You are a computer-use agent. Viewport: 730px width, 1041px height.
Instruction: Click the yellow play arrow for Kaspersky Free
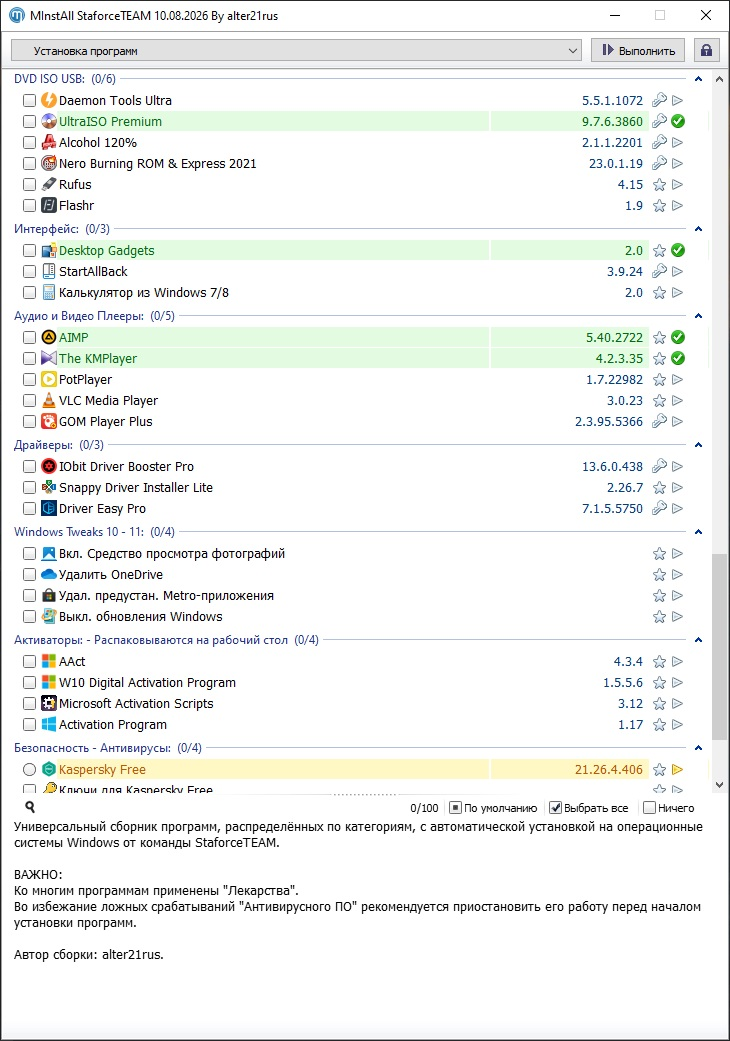(x=678, y=769)
